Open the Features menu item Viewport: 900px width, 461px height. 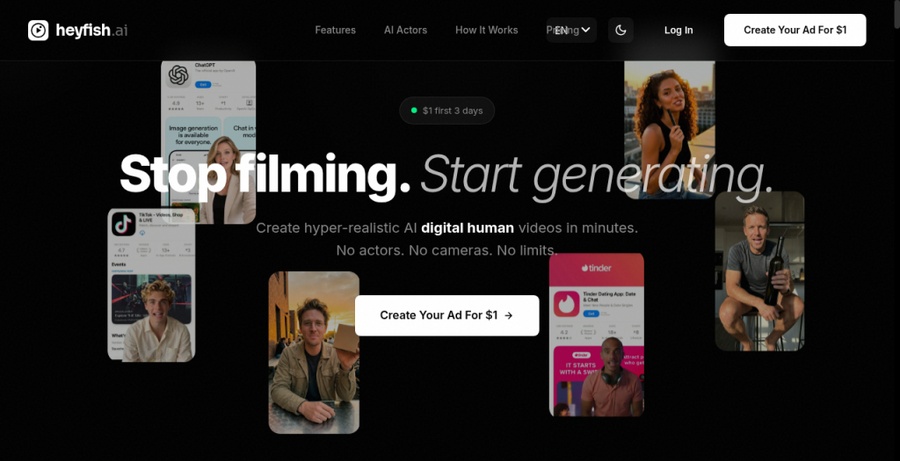point(335,30)
